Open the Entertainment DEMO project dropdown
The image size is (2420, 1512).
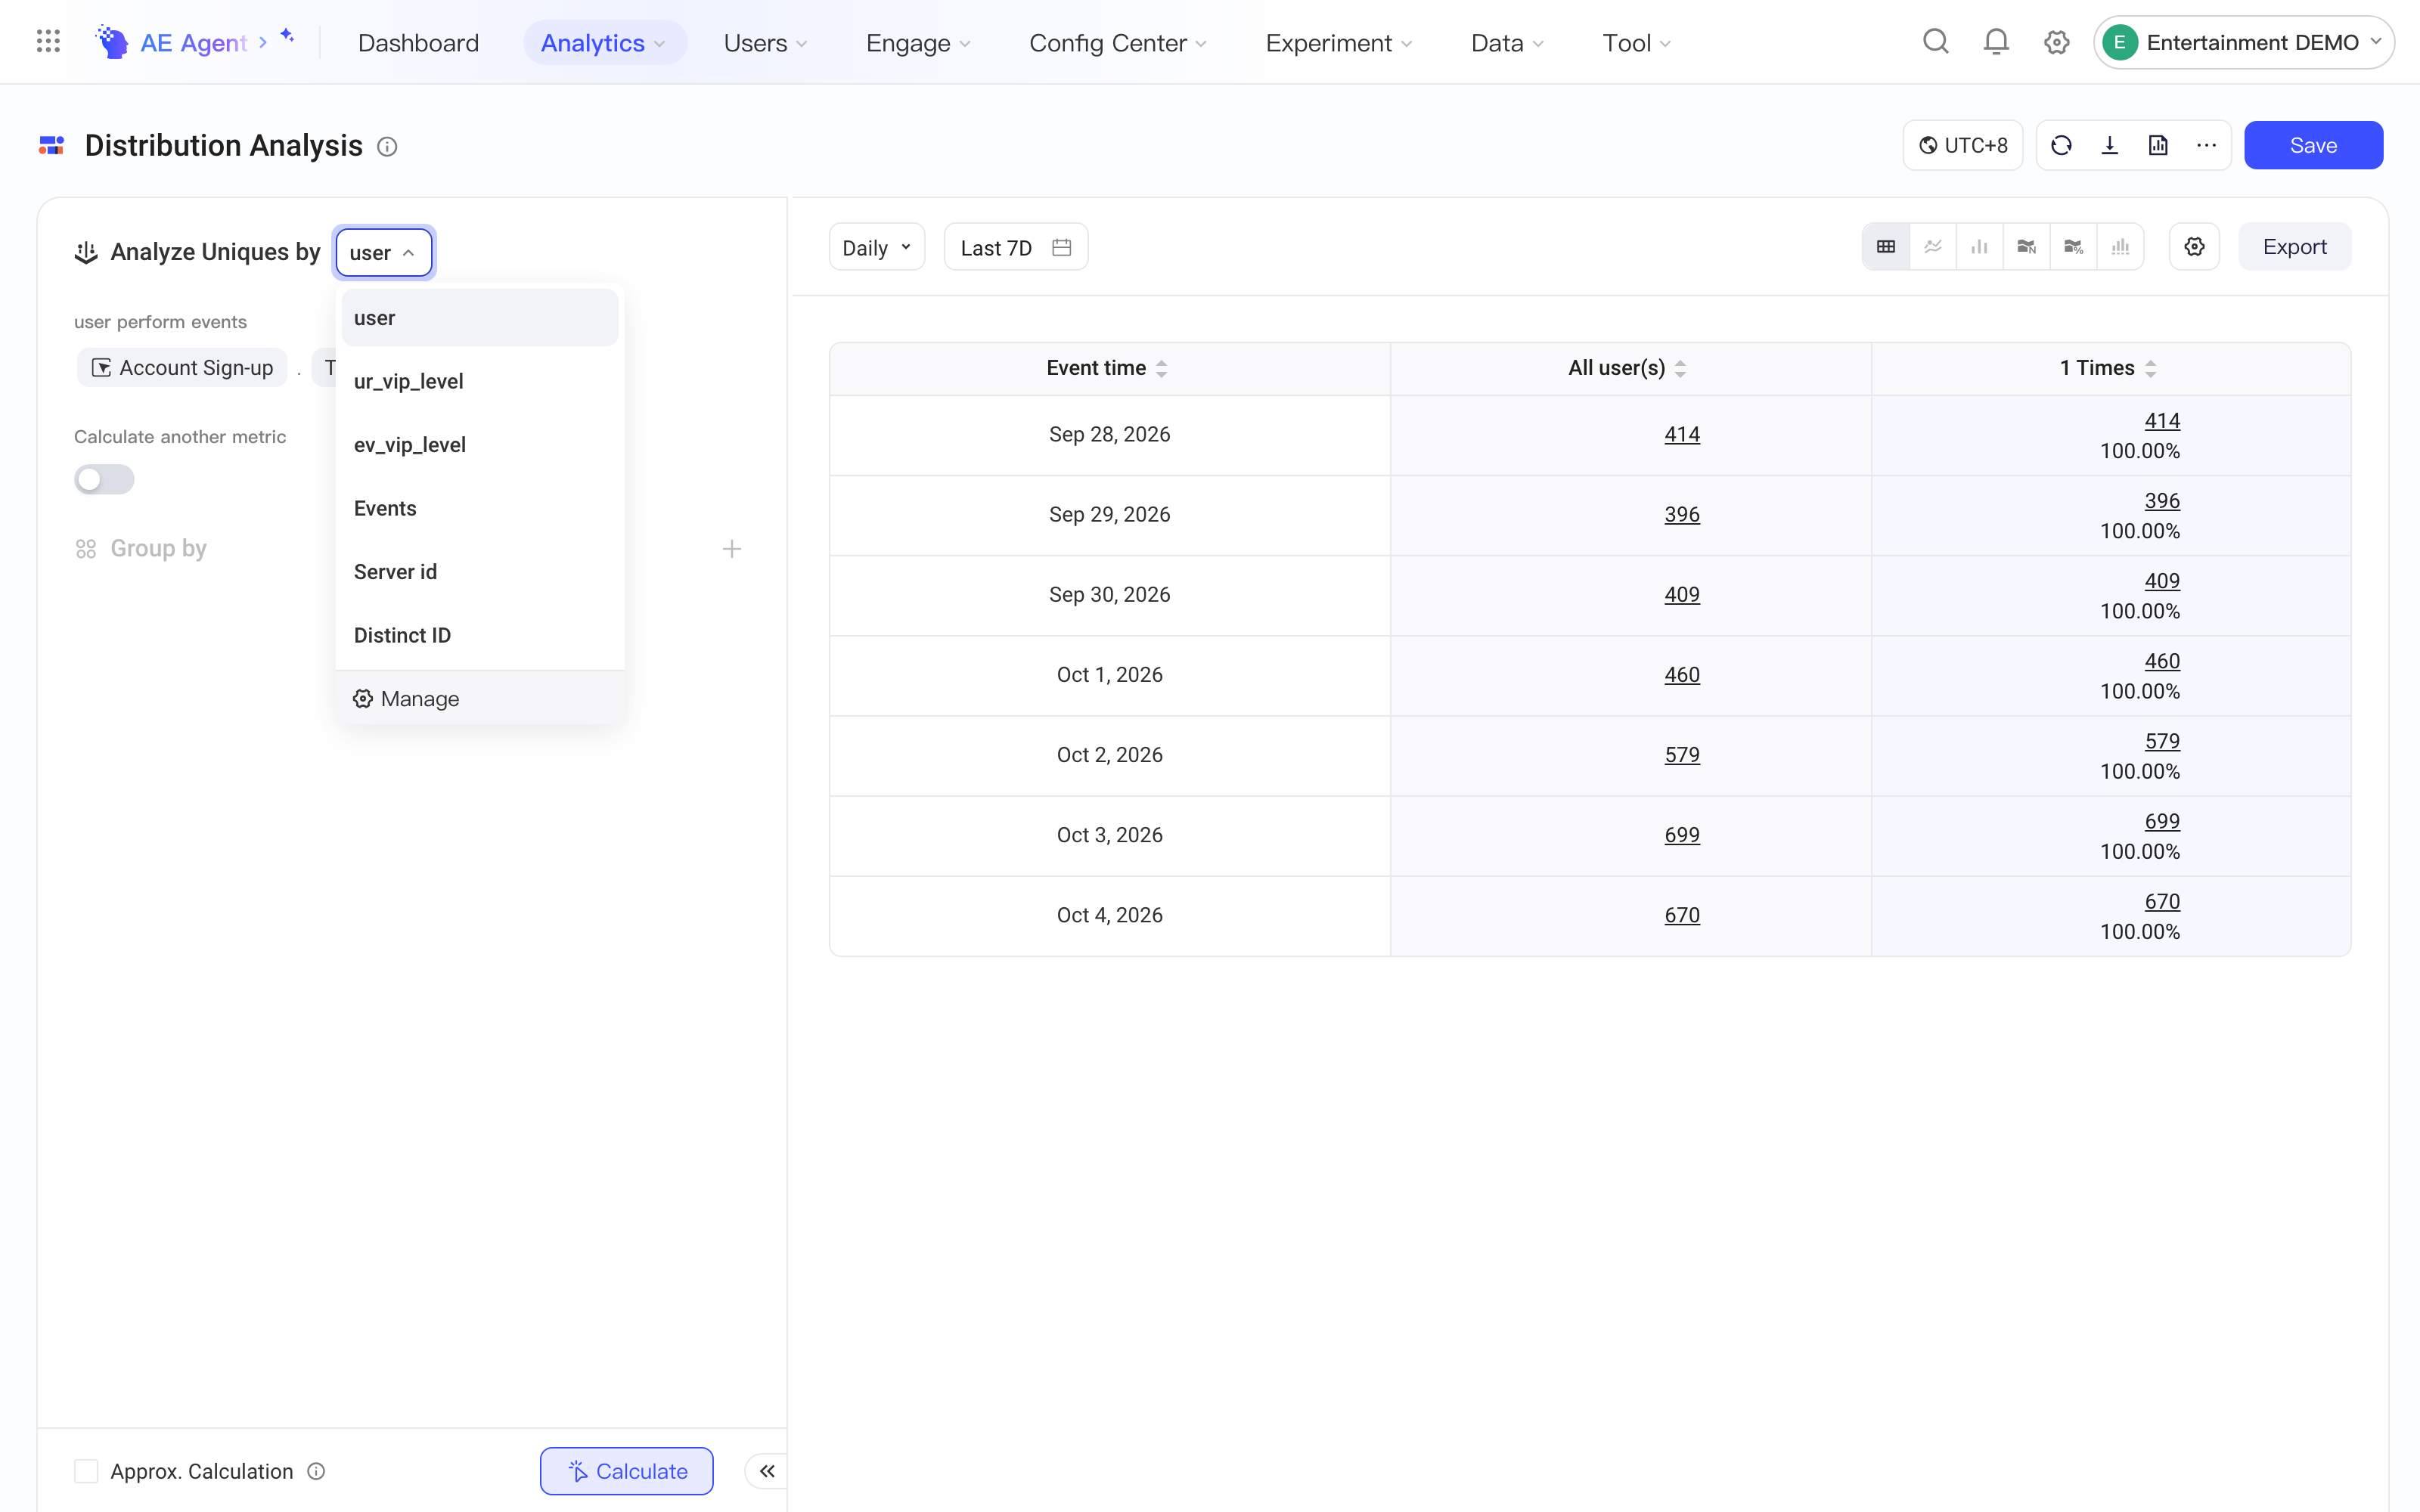pos(2243,42)
